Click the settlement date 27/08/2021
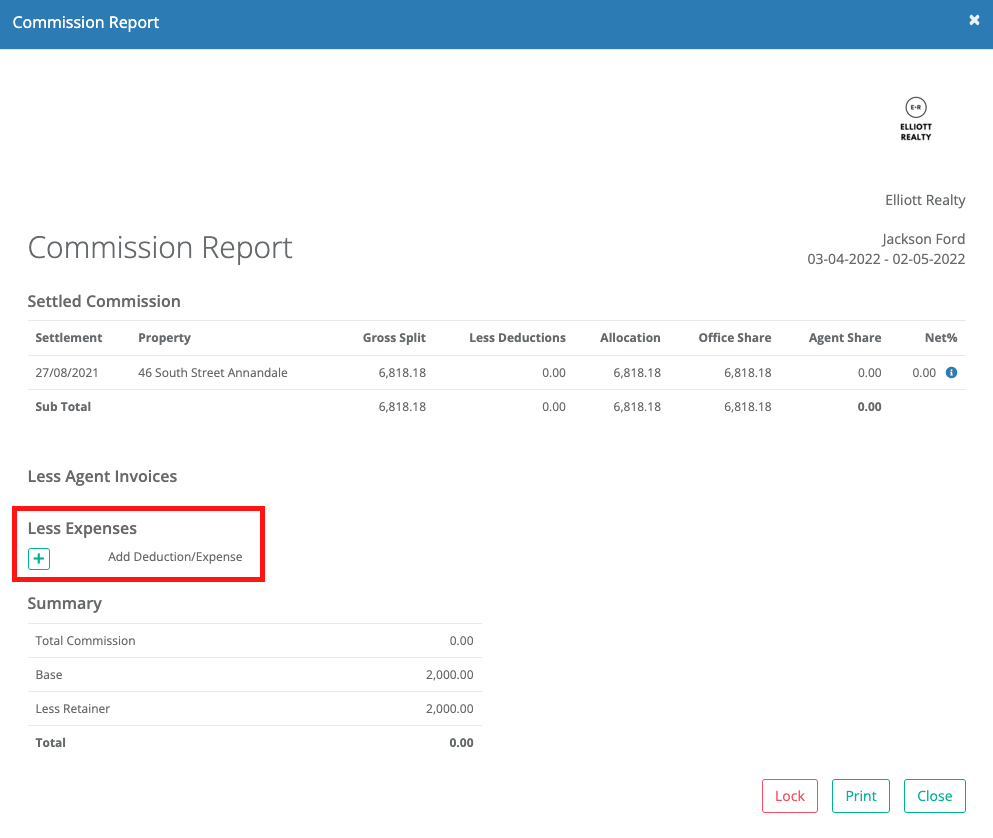This screenshot has width=993, height=838. point(68,373)
